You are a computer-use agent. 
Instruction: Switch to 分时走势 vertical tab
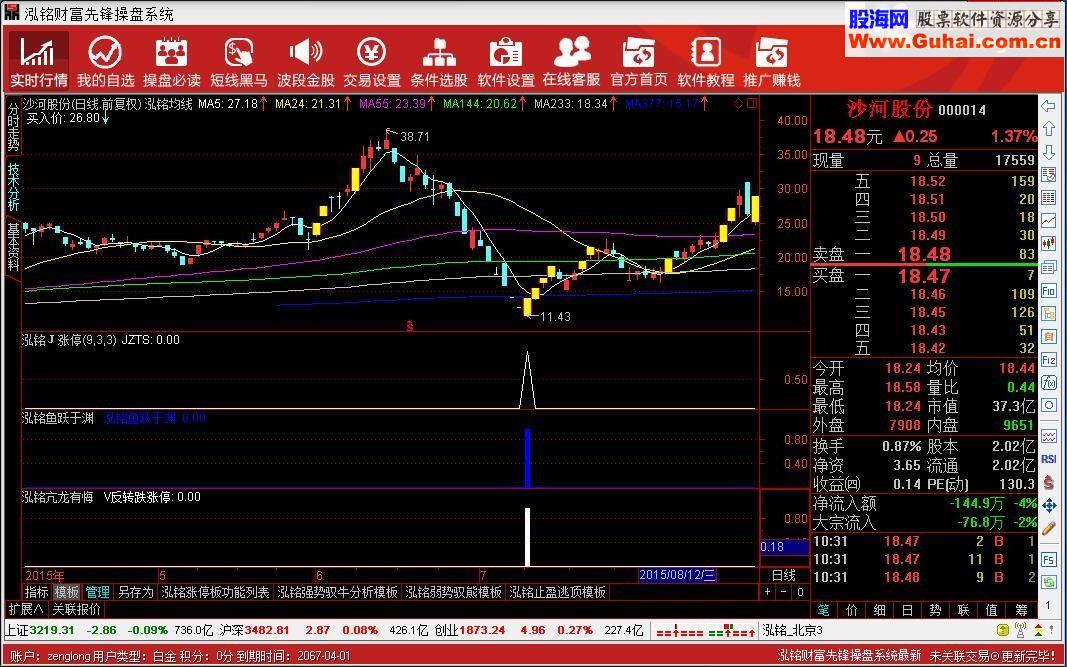pos(13,127)
